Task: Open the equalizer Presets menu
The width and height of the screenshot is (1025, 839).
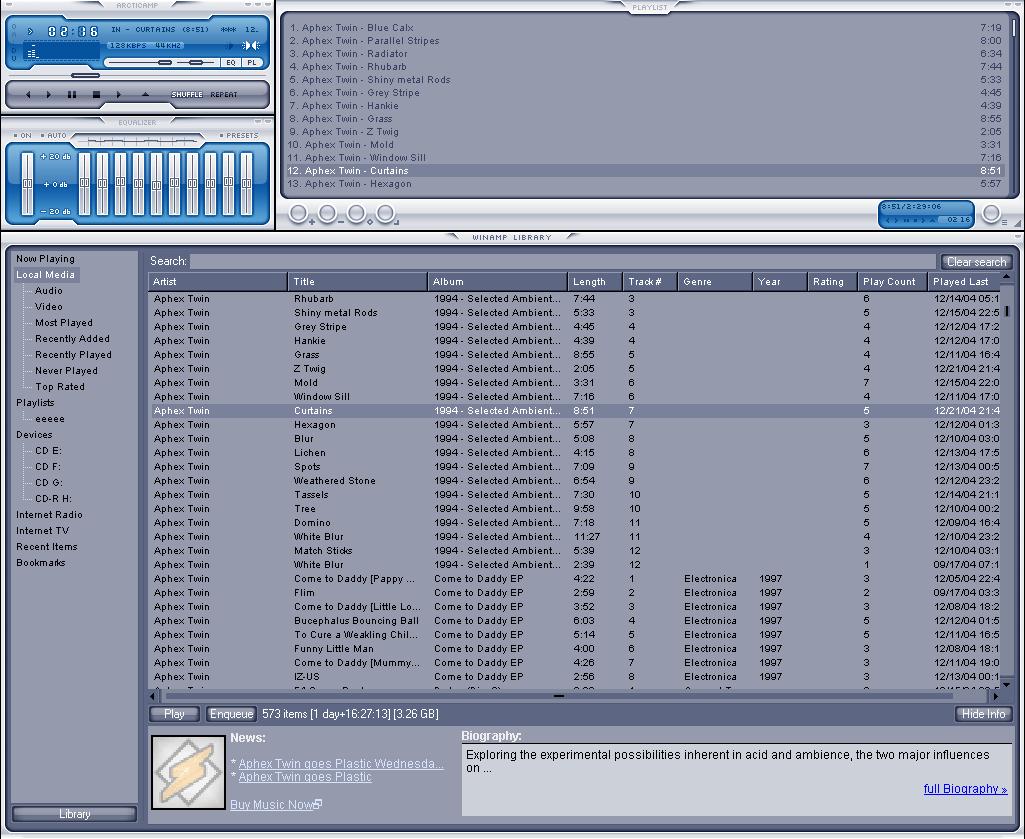Action: 241,135
